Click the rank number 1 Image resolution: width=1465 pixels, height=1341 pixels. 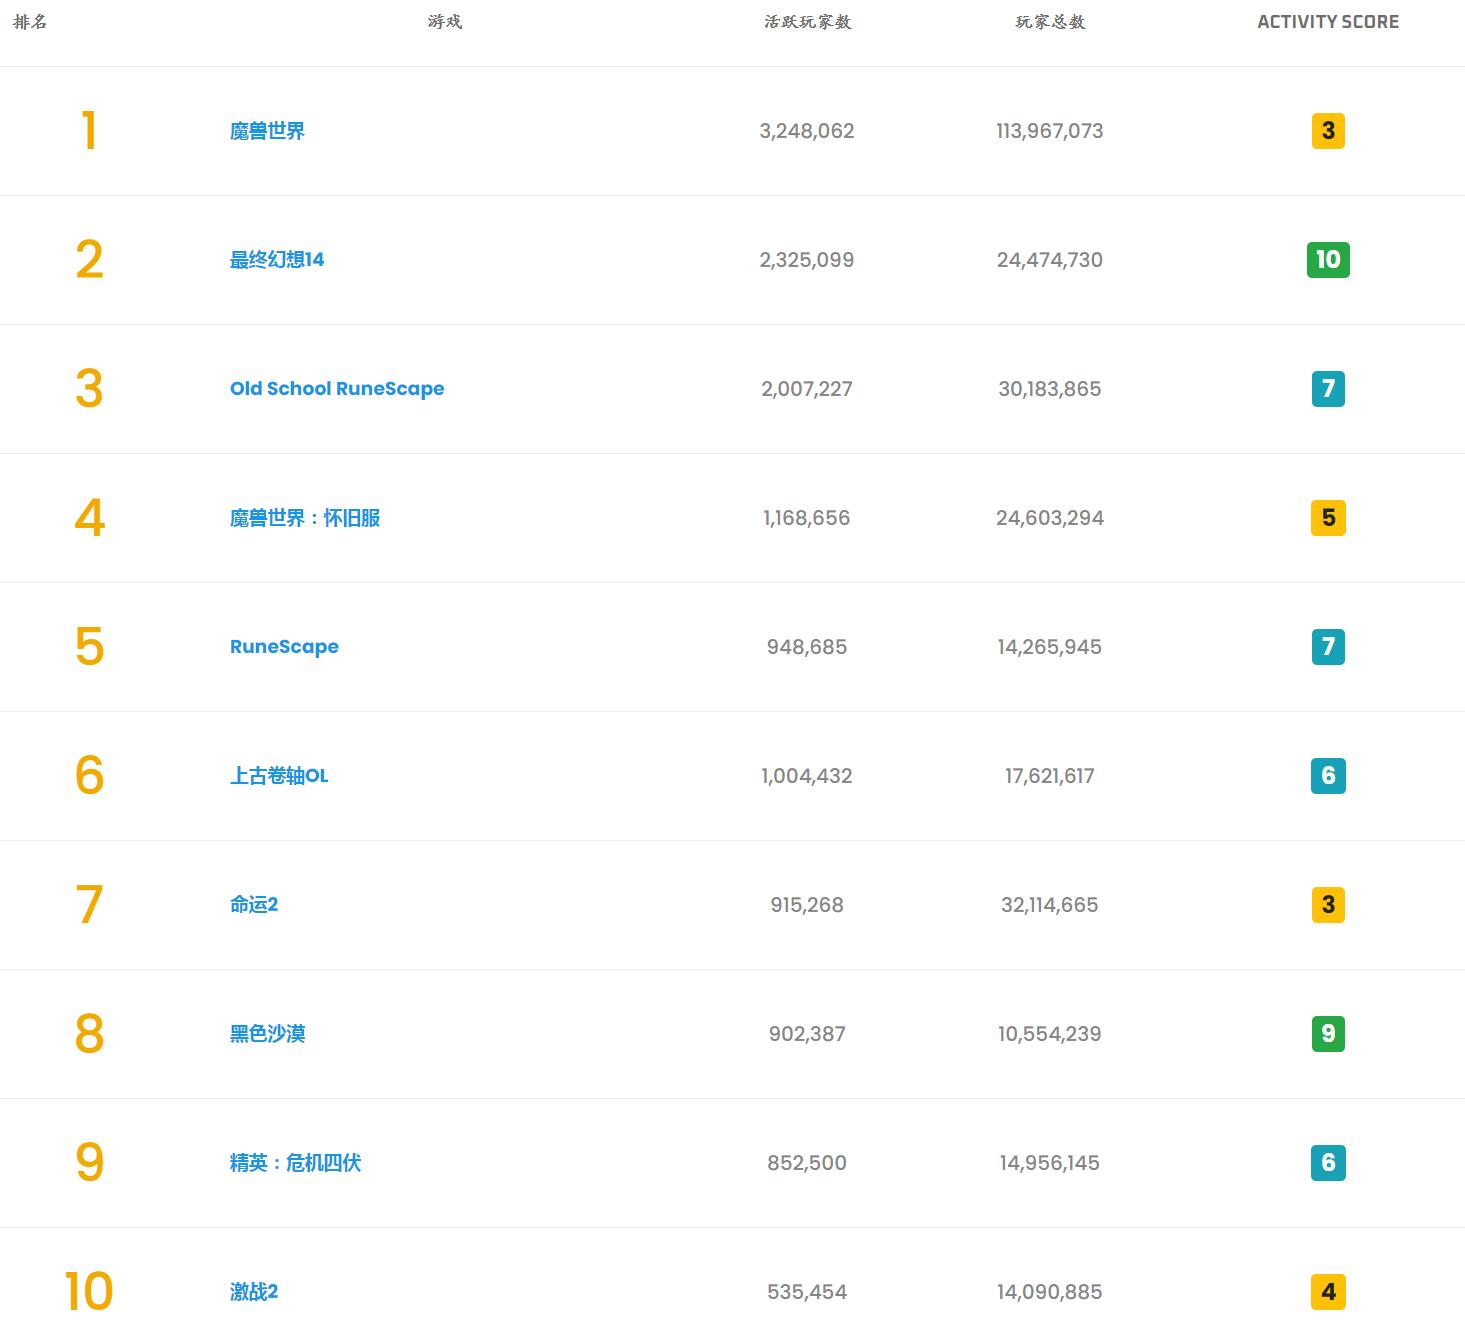(90, 131)
